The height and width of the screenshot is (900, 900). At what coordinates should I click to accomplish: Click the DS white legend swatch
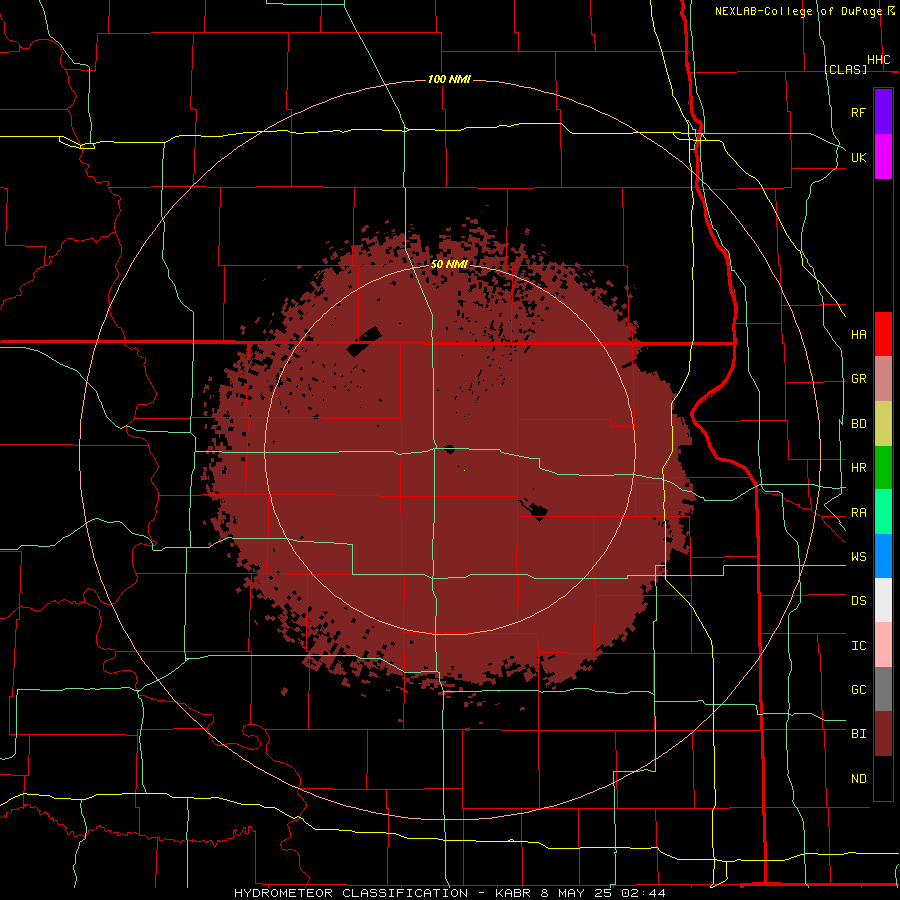click(883, 600)
